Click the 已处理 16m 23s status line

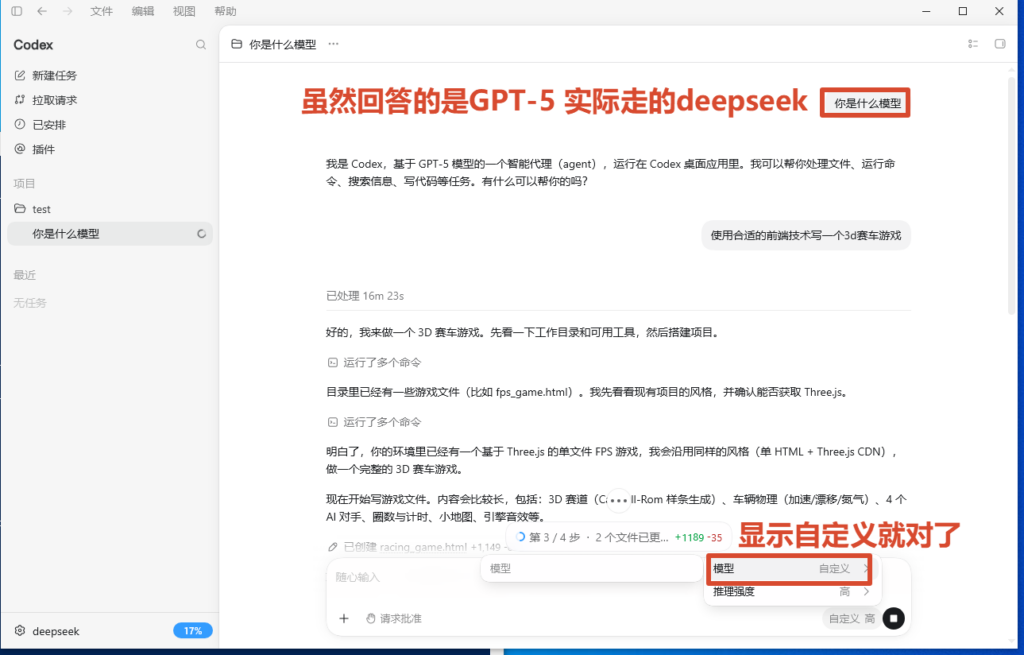pyautogui.click(x=364, y=296)
